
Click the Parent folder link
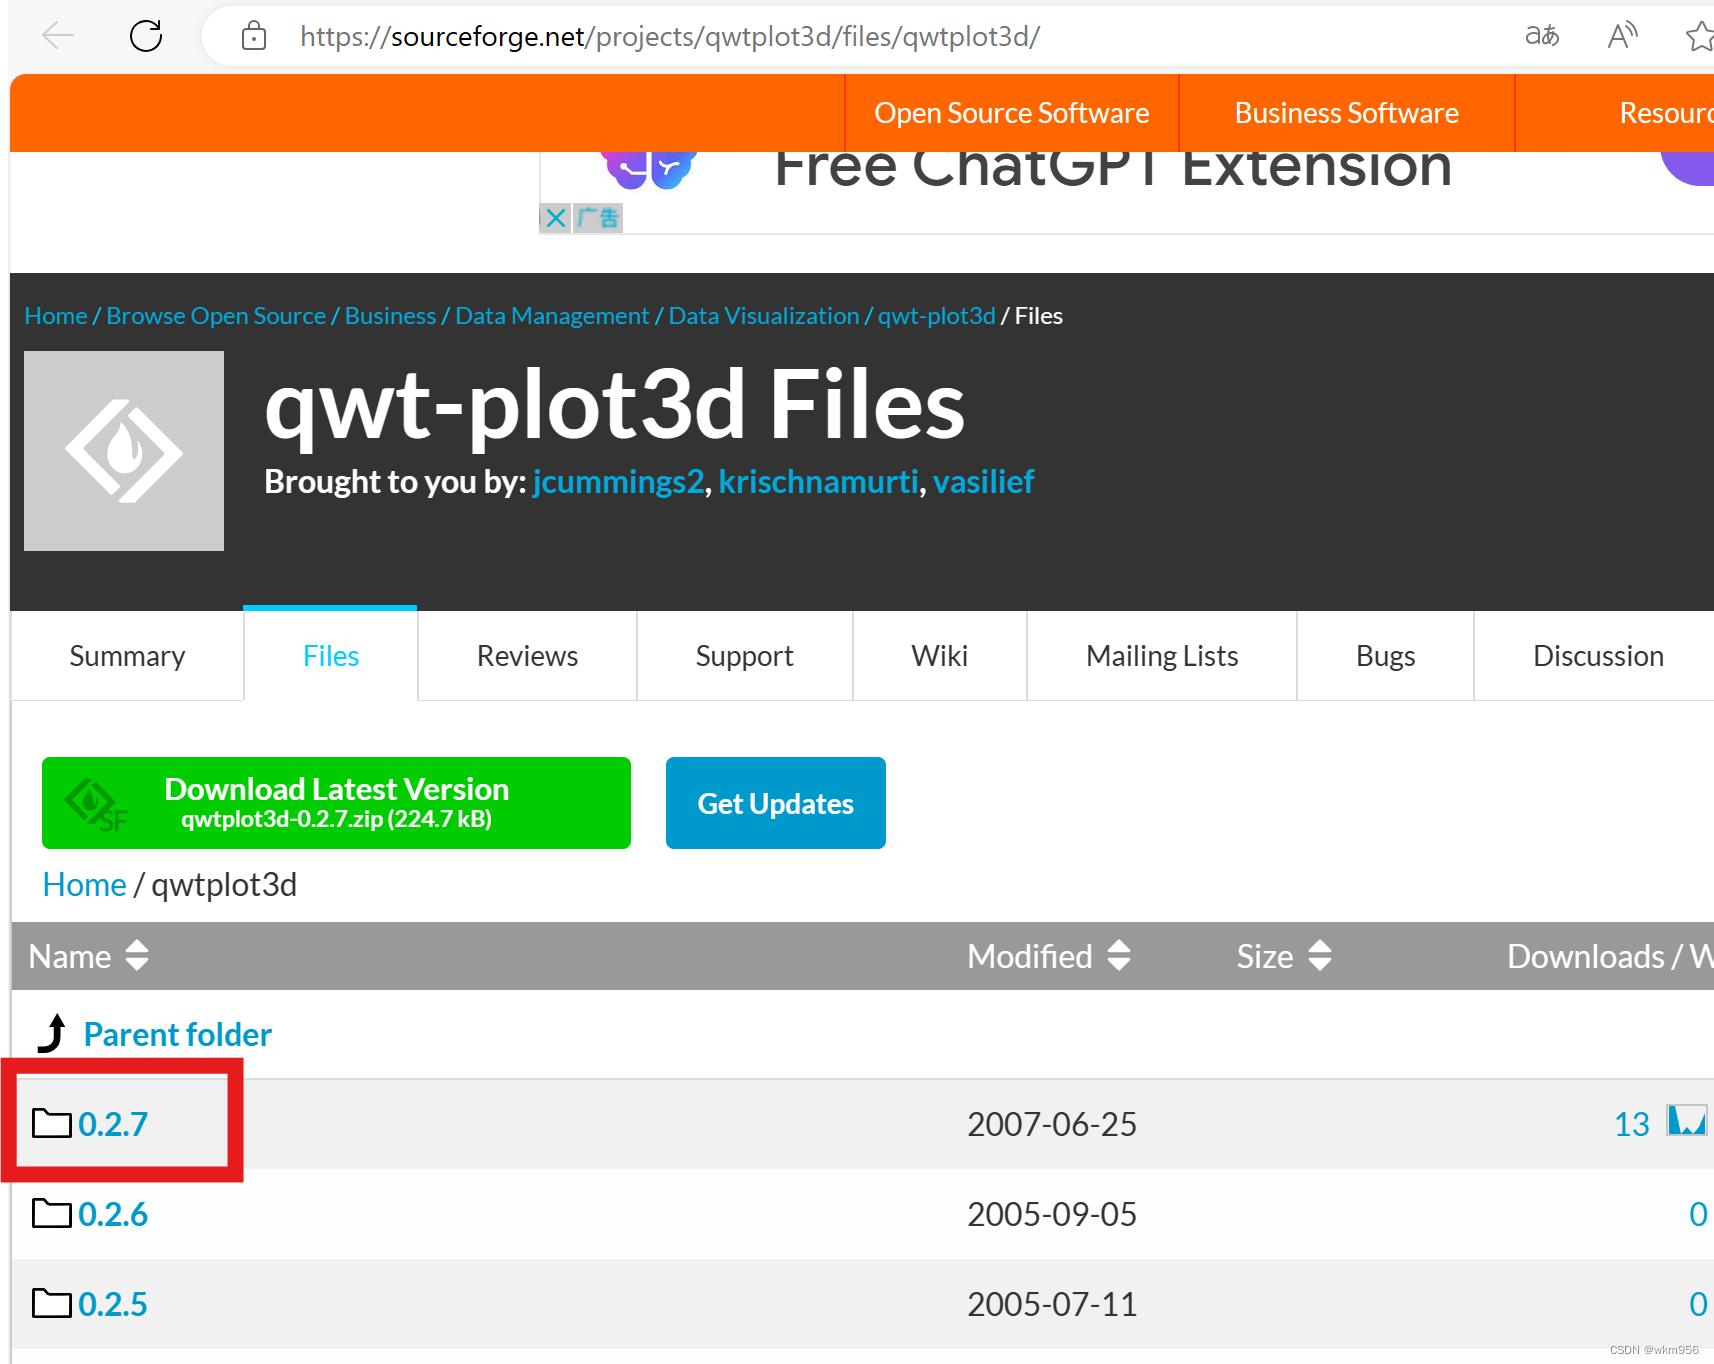coord(178,1034)
